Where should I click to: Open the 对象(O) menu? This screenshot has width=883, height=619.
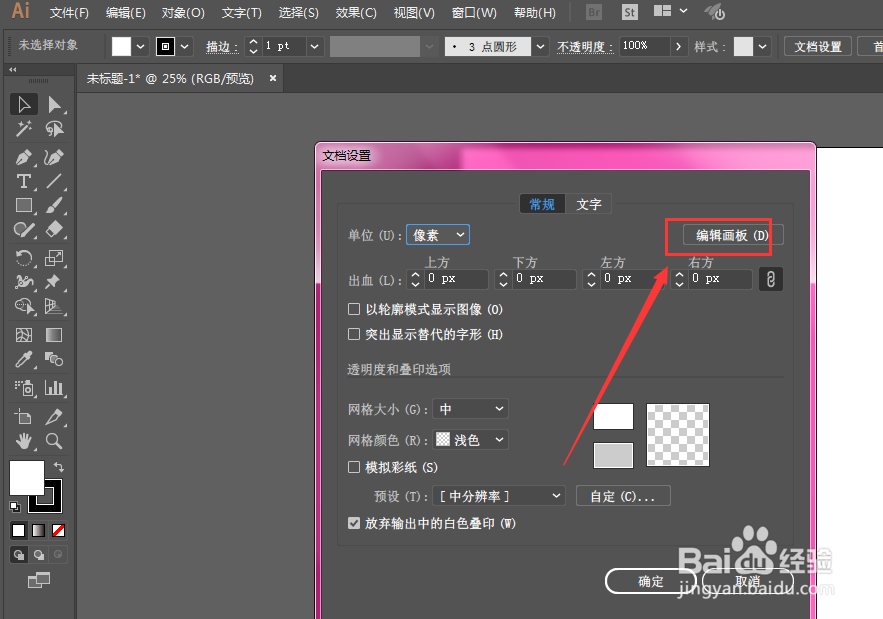pyautogui.click(x=183, y=12)
